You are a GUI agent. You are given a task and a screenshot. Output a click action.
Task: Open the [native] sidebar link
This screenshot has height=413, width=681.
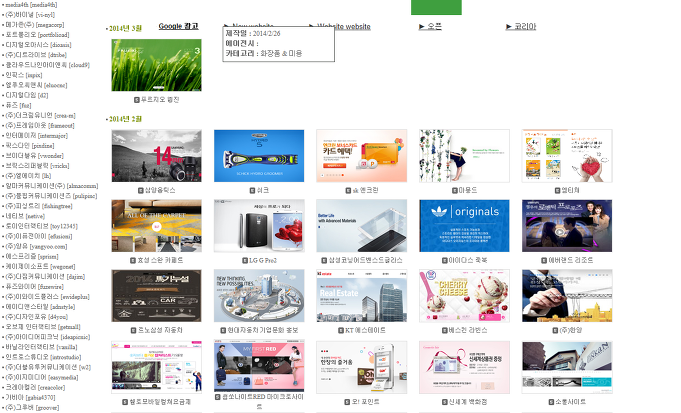(x=25, y=216)
